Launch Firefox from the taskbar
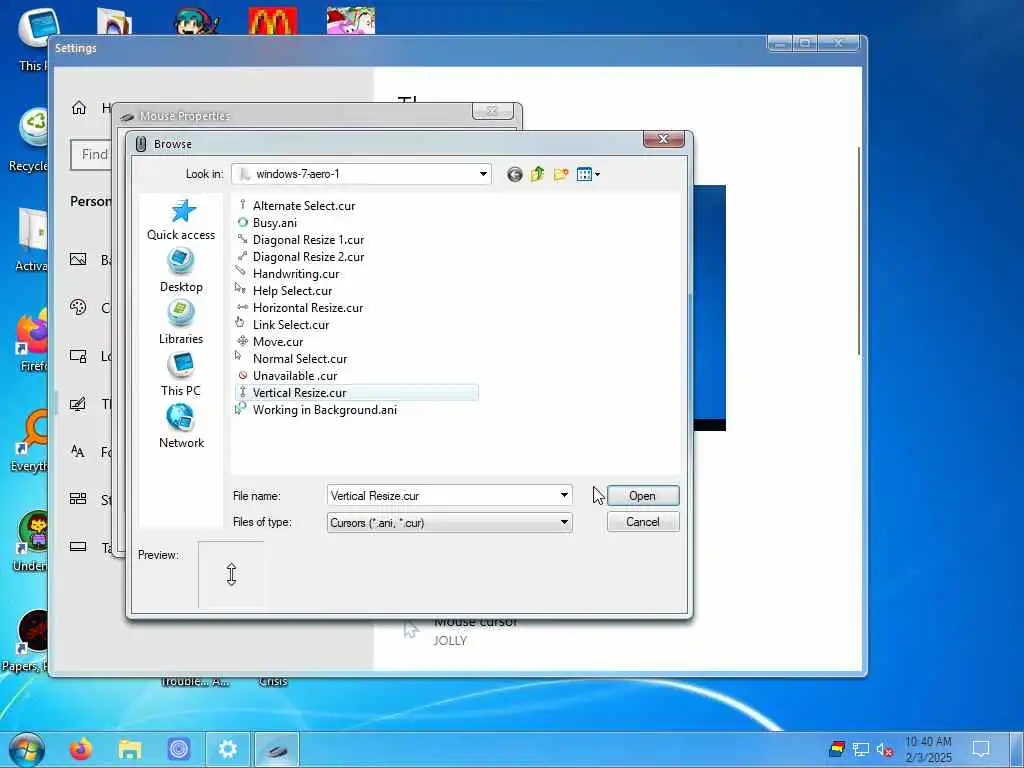Screen dimensions: 1024x768 pos(81,749)
